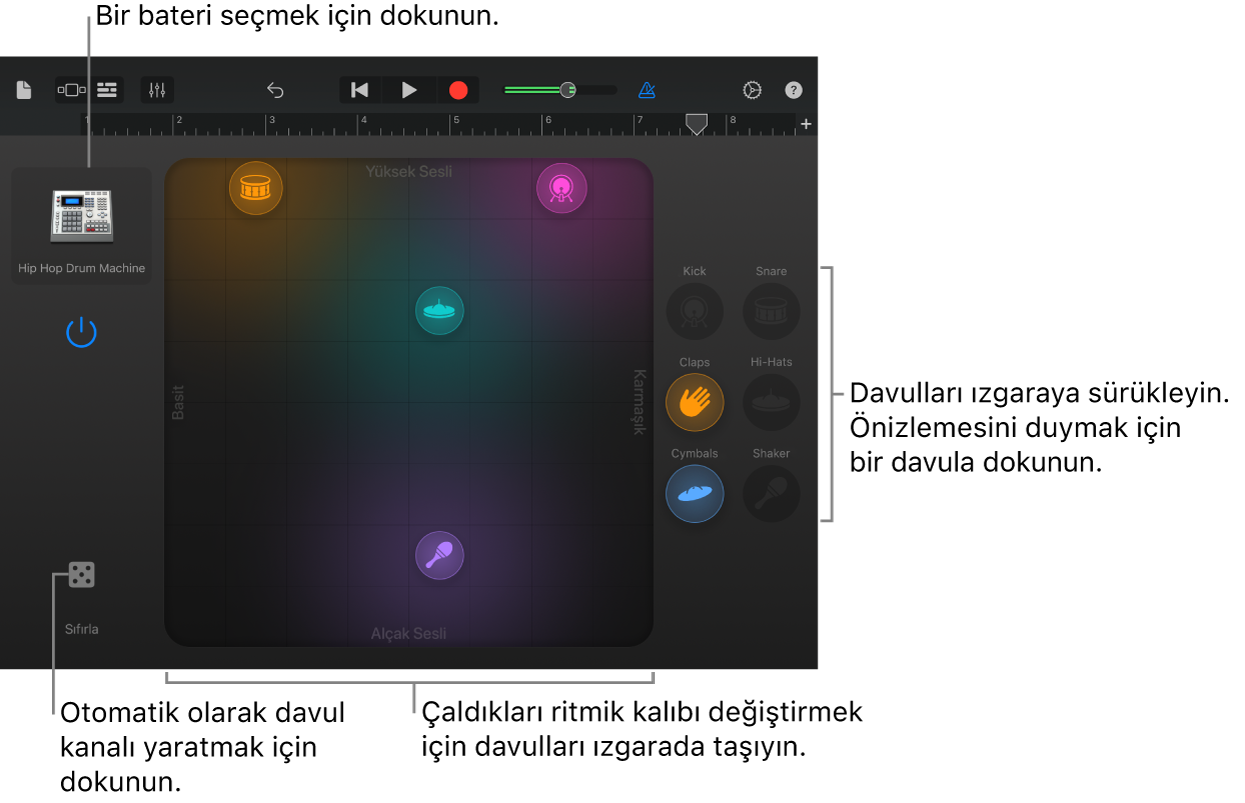This screenshot has height=803, width=1245.
Task: Adjust the green volume slider
Action: pos(566,89)
